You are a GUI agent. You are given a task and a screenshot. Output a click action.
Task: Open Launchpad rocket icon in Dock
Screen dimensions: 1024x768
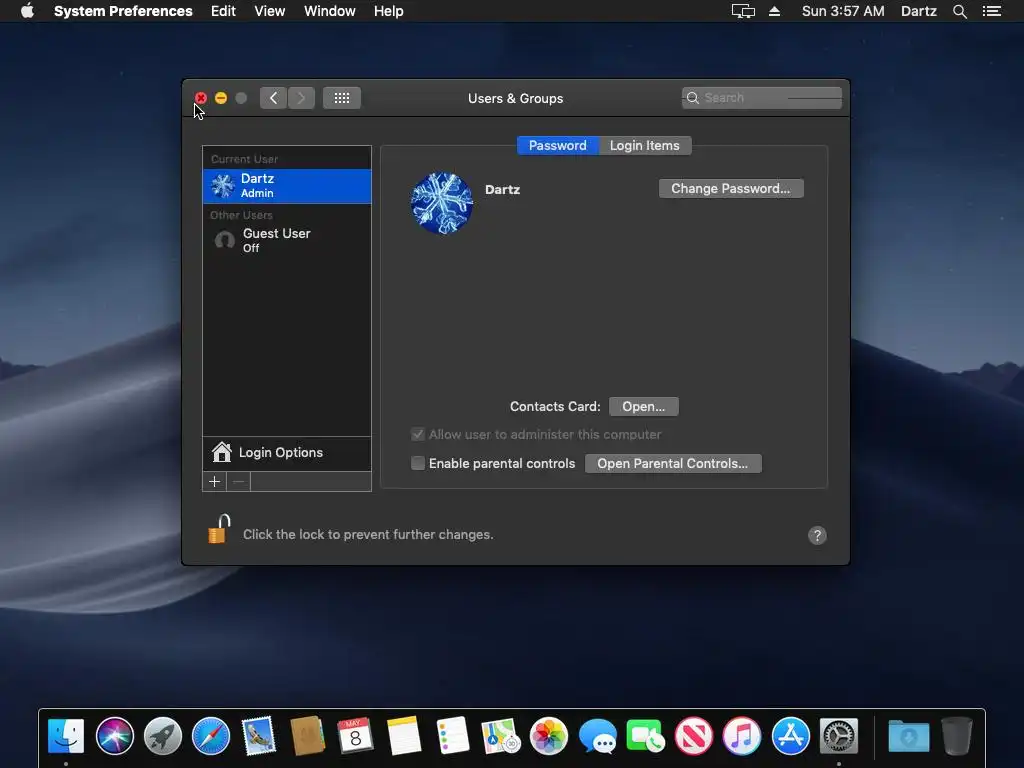click(163, 736)
